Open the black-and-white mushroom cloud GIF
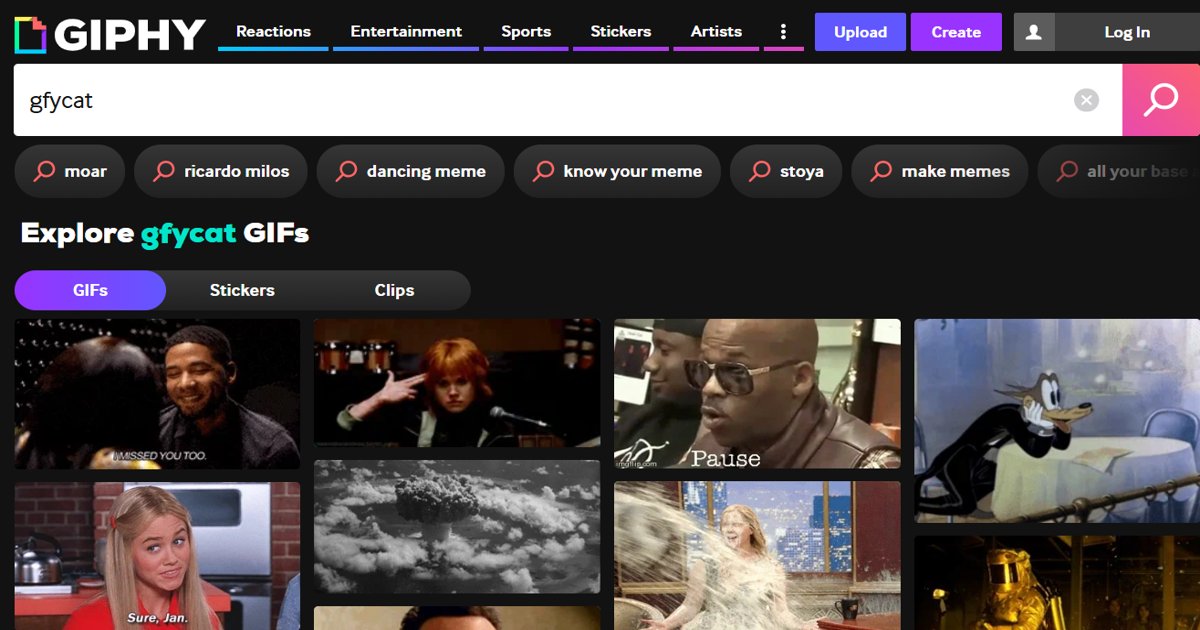Screen dimensions: 1200x630 click(x=457, y=526)
